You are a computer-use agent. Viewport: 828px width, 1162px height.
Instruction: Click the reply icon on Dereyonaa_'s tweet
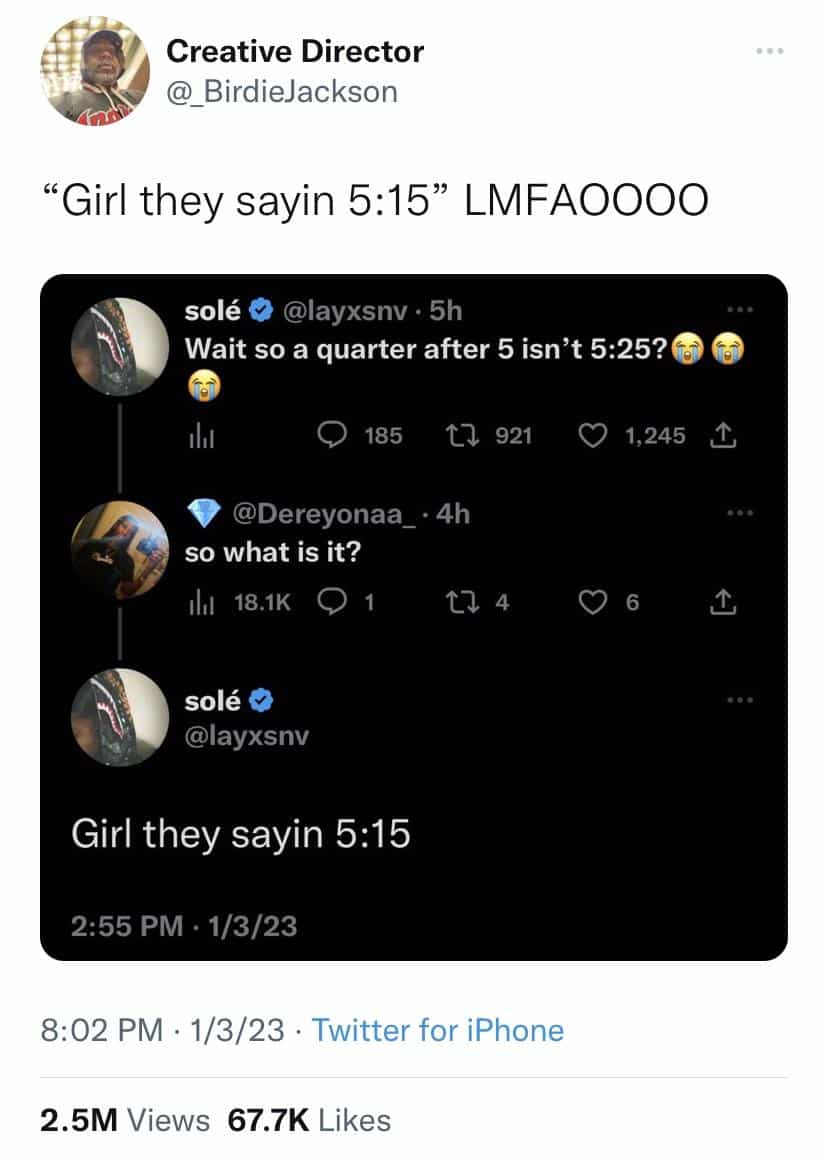pos(331,602)
